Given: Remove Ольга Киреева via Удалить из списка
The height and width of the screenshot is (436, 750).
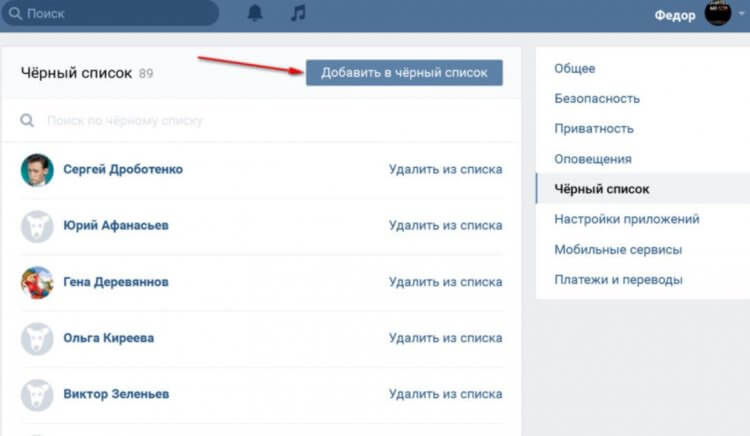Looking at the screenshot, I should 445,338.
